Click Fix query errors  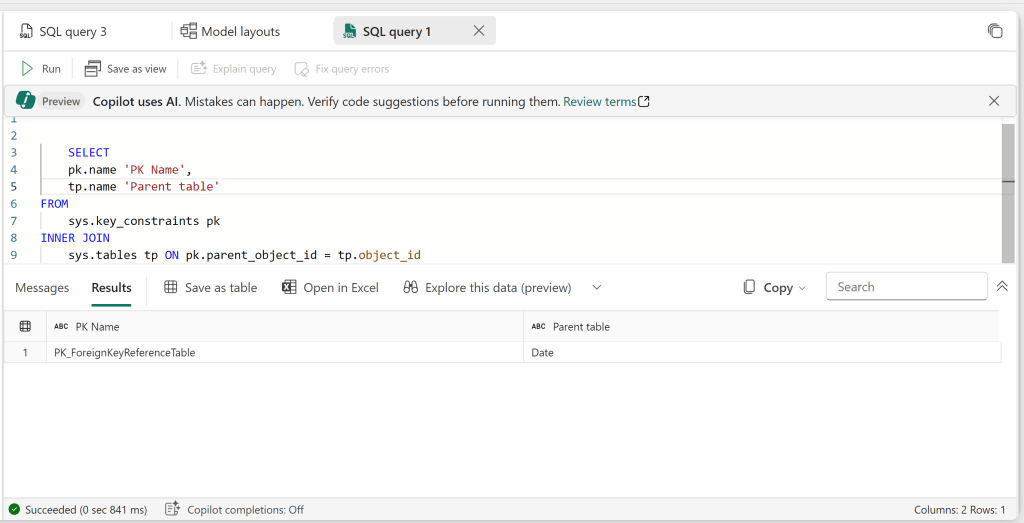pyautogui.click(x=341, y=69)
